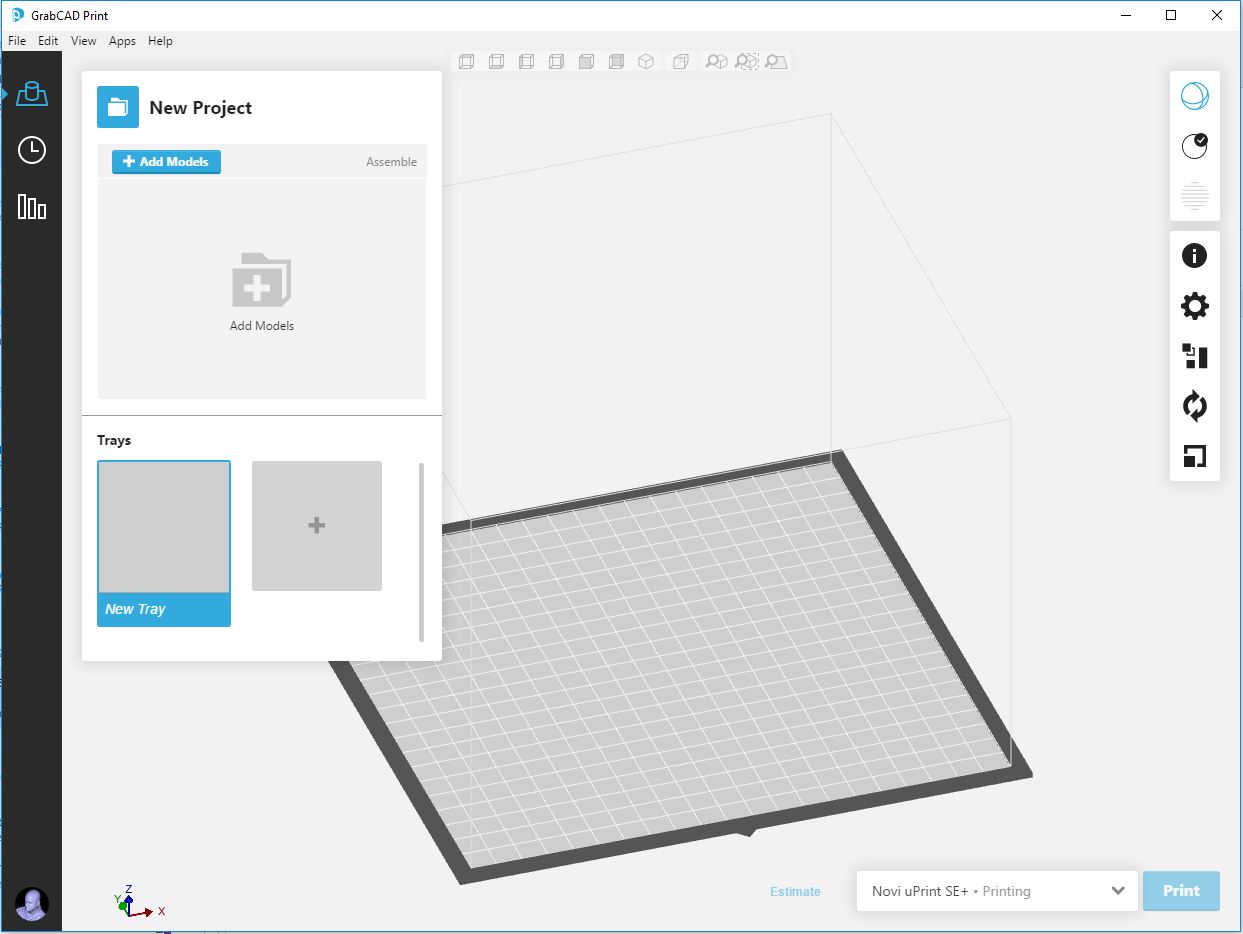Open the Orient rotate tool
Viewport: 1243px width, 934px height.
[x=1195, y=406]
